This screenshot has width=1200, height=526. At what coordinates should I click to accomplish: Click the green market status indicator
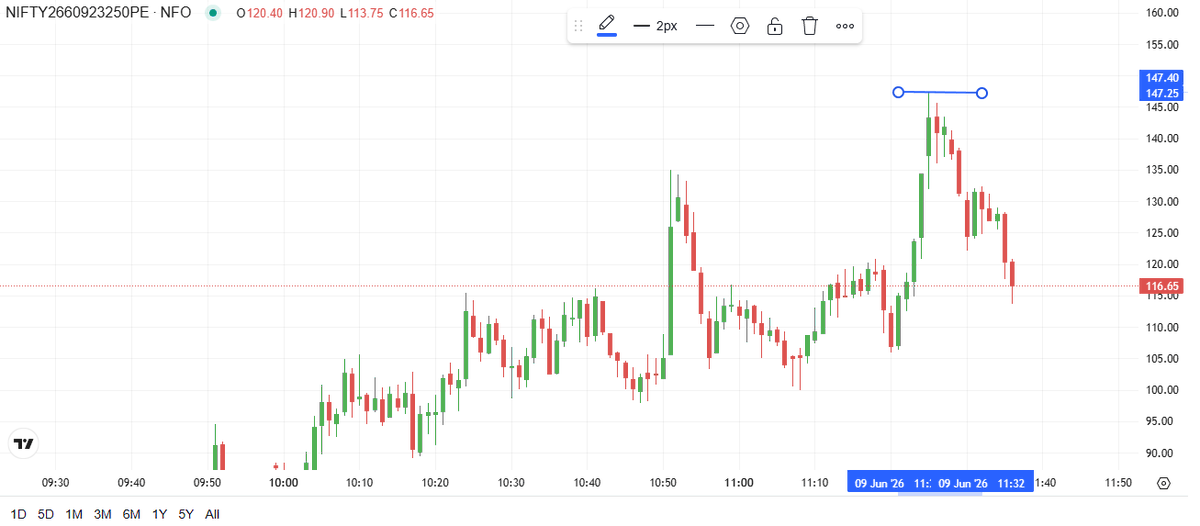[x=213, y=13]
